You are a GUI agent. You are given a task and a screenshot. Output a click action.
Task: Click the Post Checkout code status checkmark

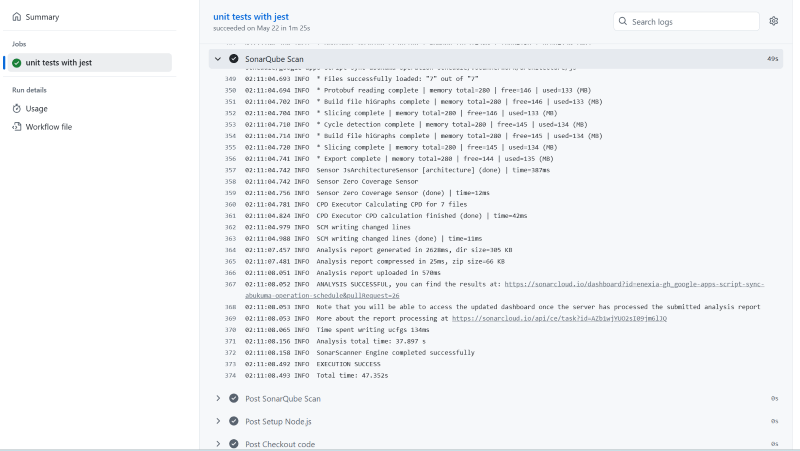pos(233,444)
